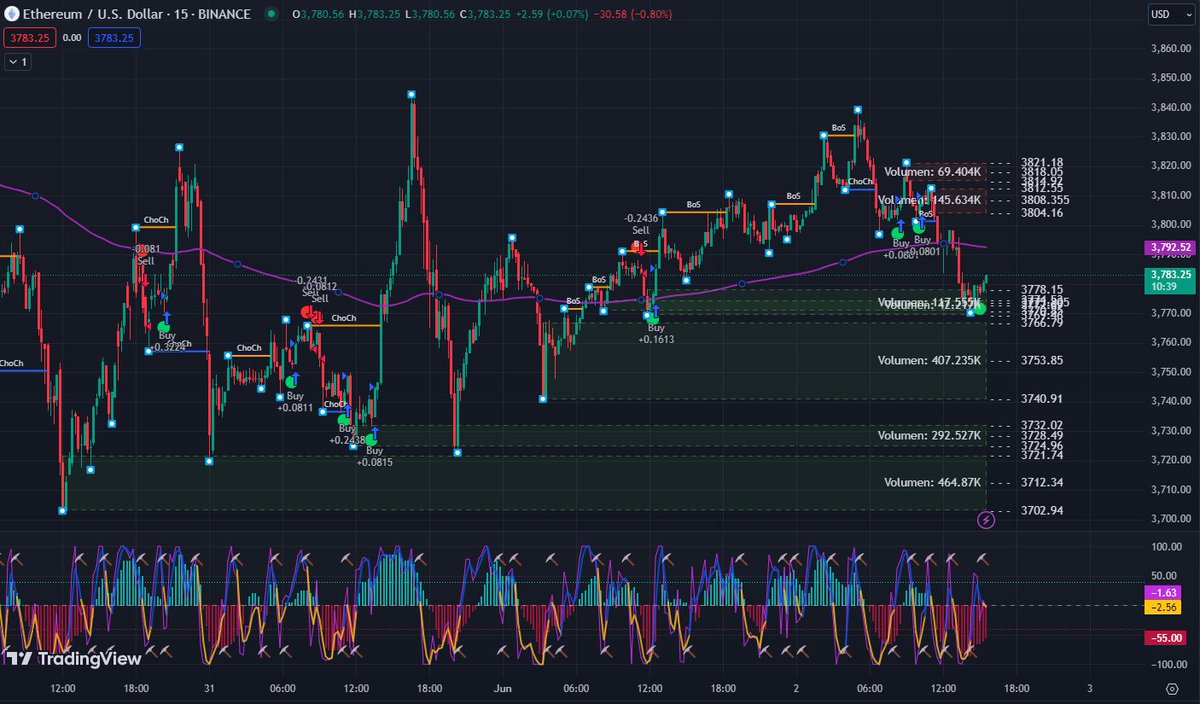Click the purple lightning bolt icon

986,519
